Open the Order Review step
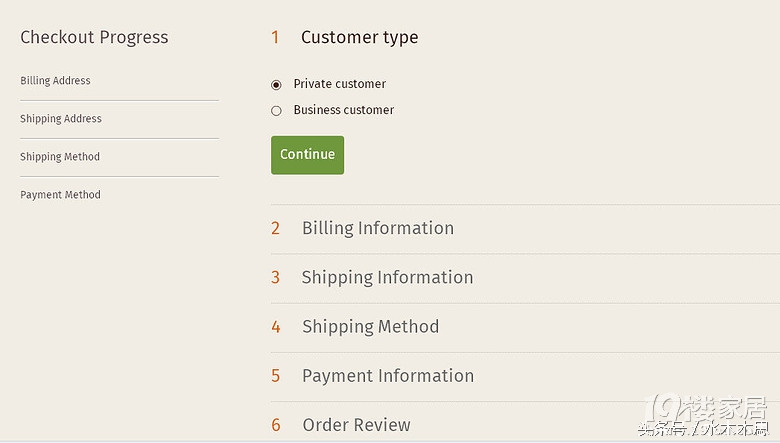Image resolution: width=780 pixels, height=443 pixels. [356, 425]
